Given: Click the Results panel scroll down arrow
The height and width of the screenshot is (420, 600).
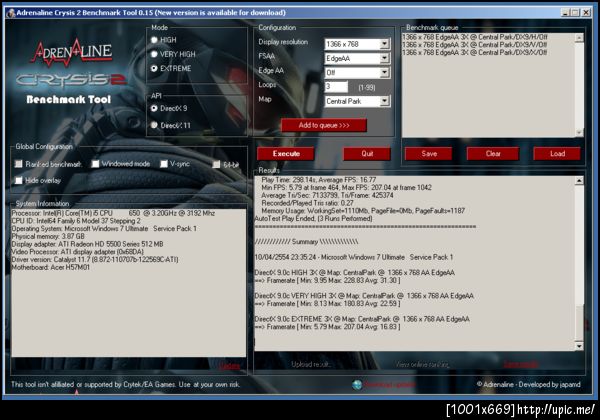Looking at the screenshot, I should pos(579,346).
